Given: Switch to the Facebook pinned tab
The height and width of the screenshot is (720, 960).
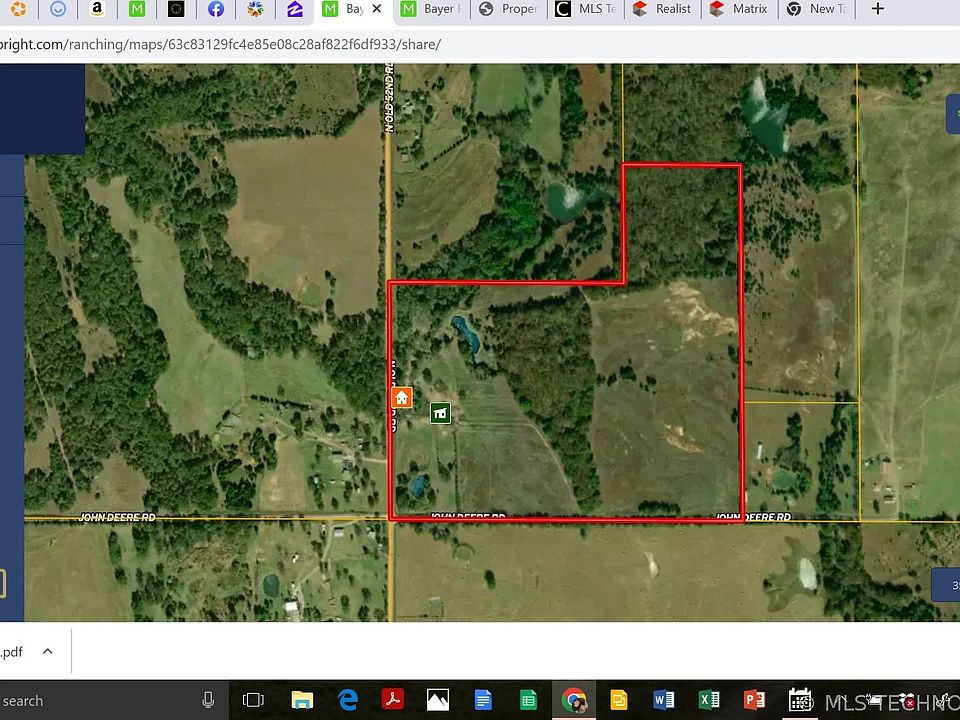Looking at the screenshot, I should 215,9.
